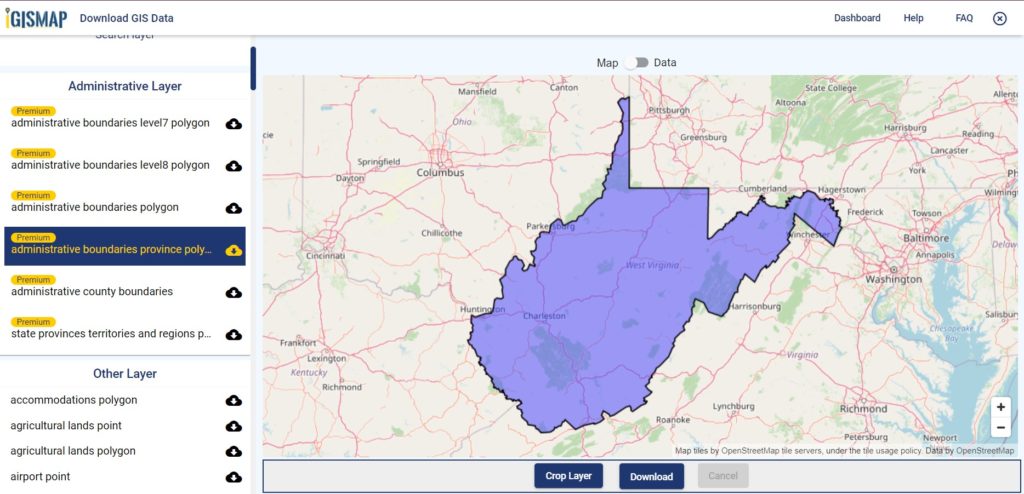Select administrative boundaries polygon layer row
Viewport: 1024px width, 494px height.
[125, 203]
